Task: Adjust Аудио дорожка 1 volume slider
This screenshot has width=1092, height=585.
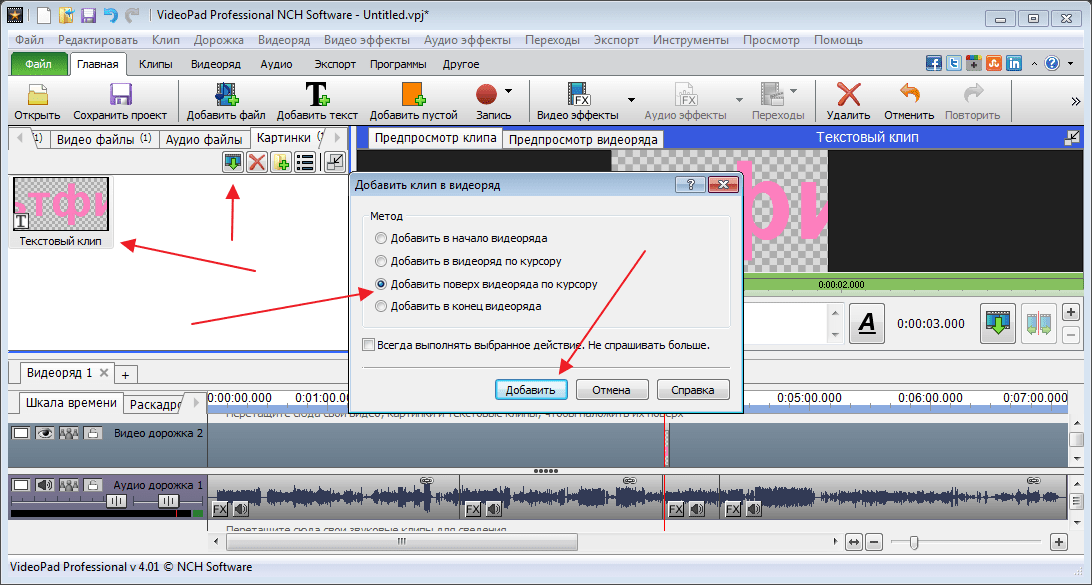Action: click(x=117, y=501)
